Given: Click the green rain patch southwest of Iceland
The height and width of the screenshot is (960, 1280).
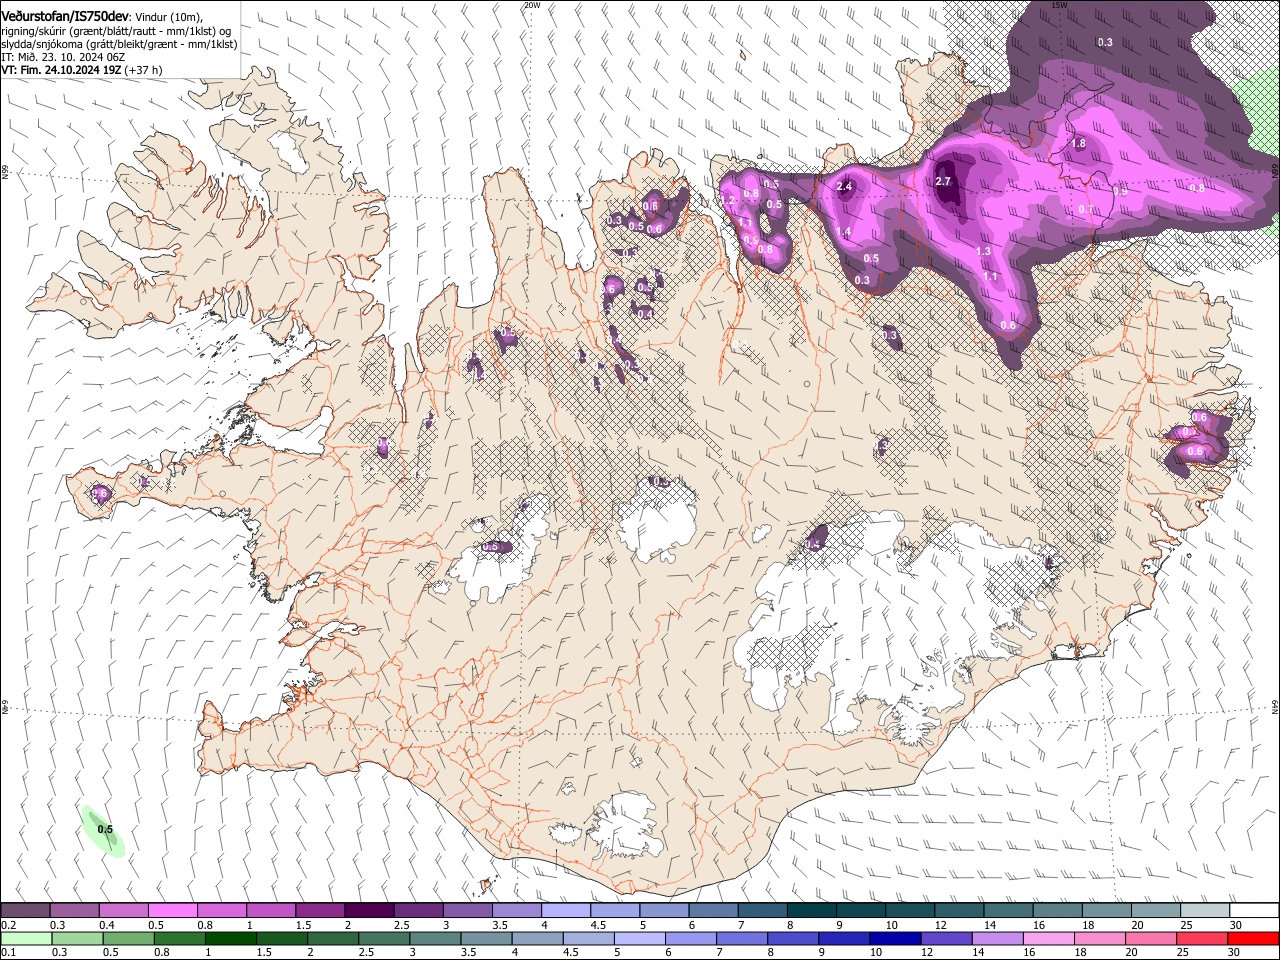Looking at the screenshot, I should (x=103, y=832).
